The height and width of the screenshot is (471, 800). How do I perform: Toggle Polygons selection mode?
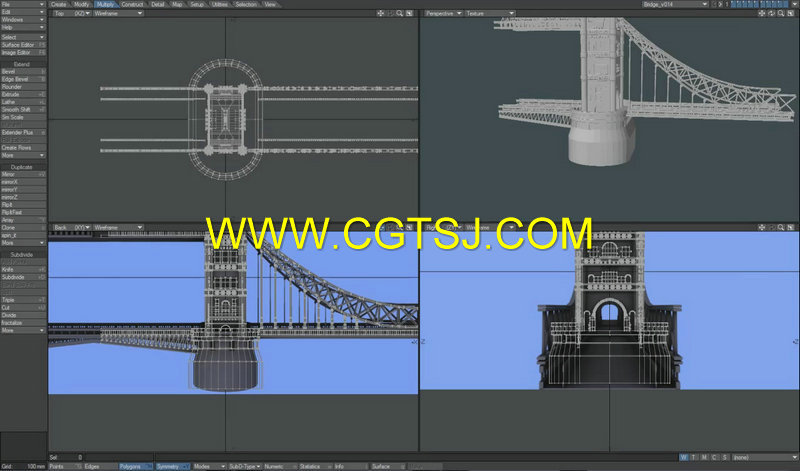[136, 466]
